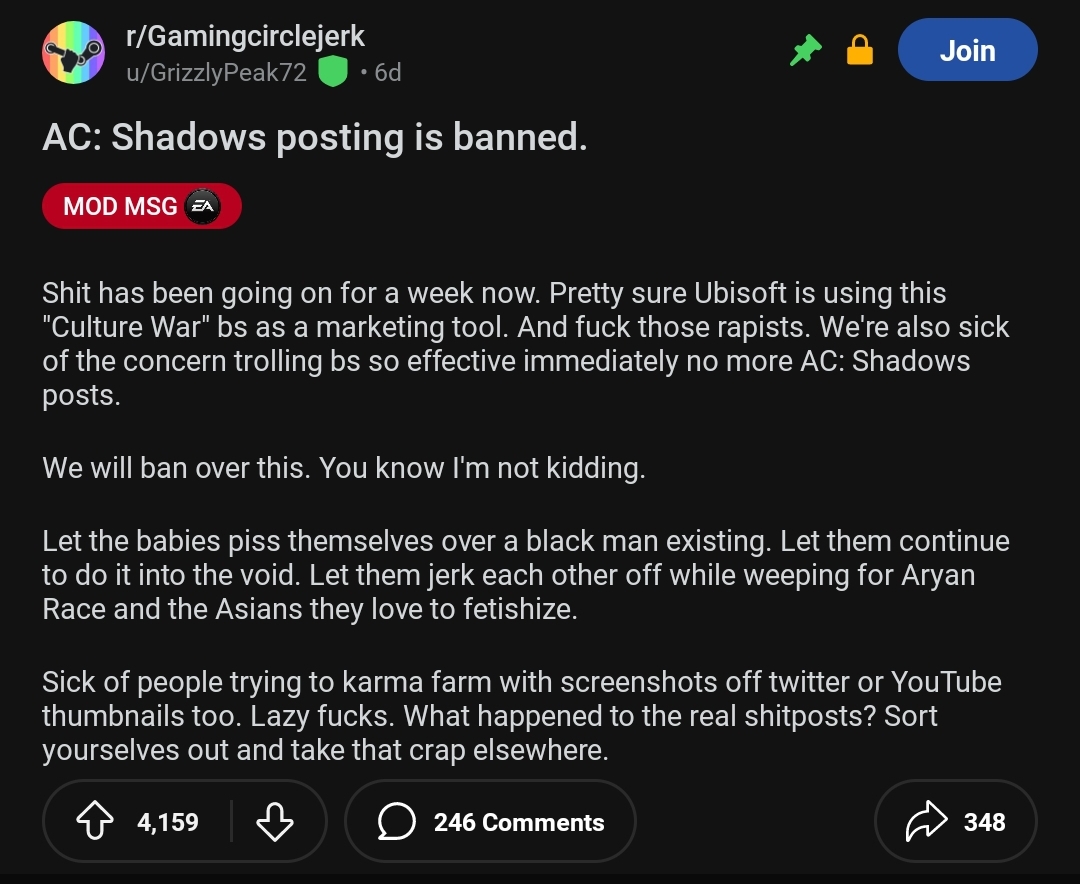Click the 6d post timestamp

coord(387,72)
